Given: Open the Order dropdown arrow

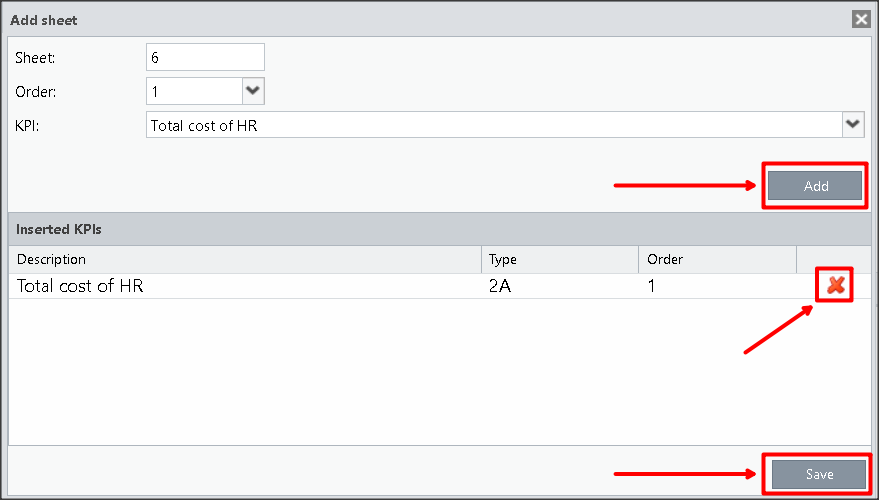Looking at the screenshot, I should 253,91.
